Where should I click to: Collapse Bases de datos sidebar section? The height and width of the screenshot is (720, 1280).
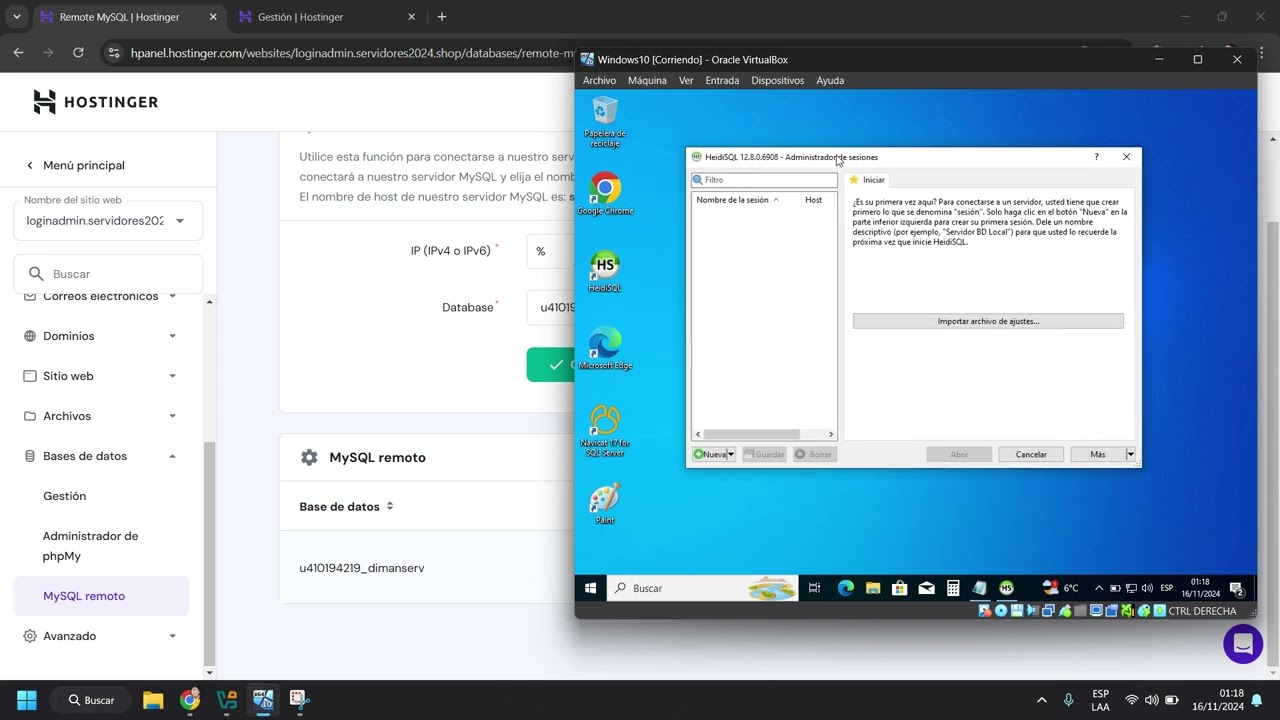pos(101,456)
